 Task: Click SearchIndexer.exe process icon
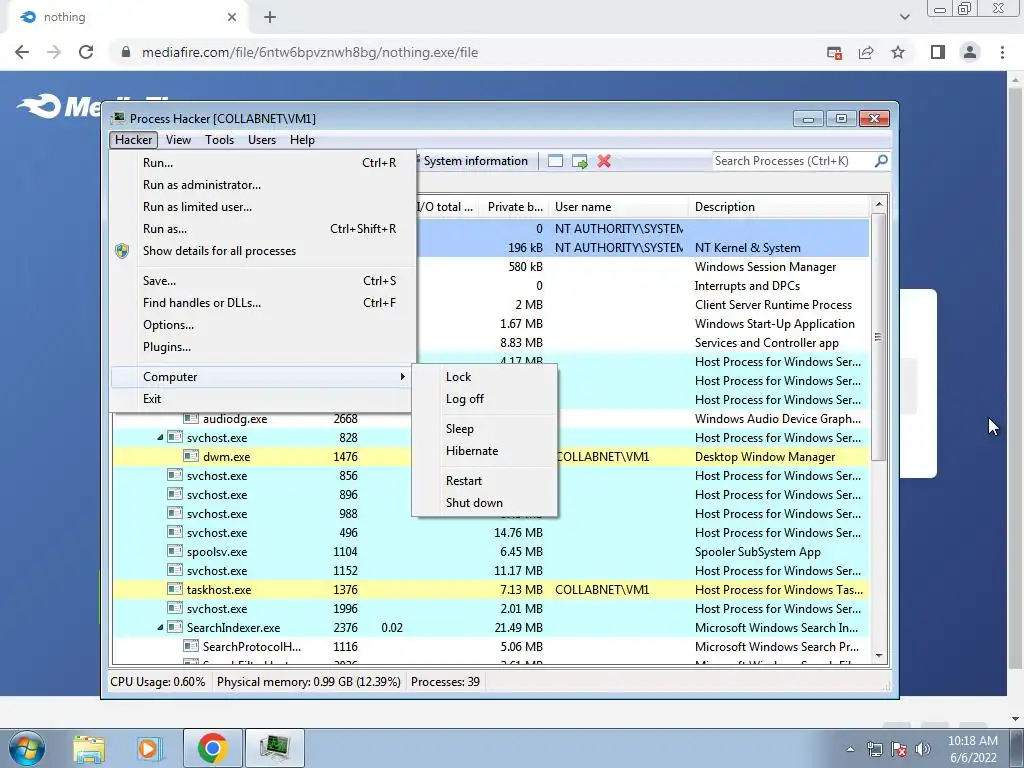pos(174,628)
